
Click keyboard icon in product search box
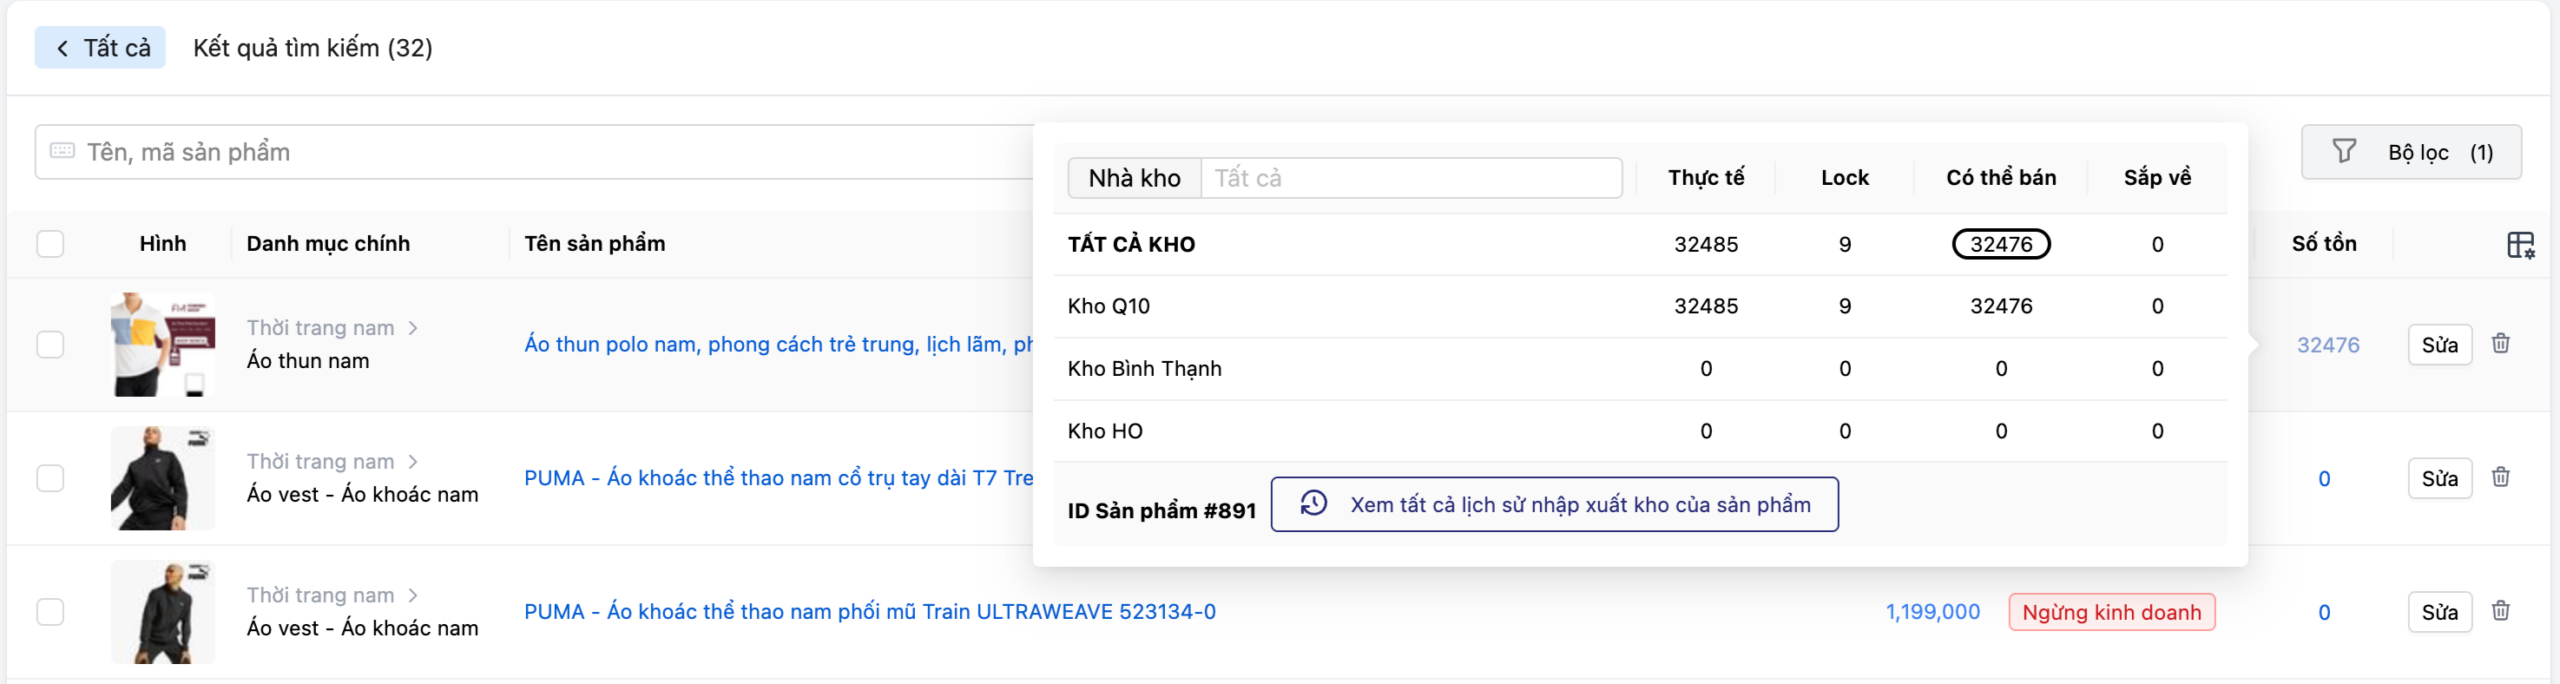[62, 151]
